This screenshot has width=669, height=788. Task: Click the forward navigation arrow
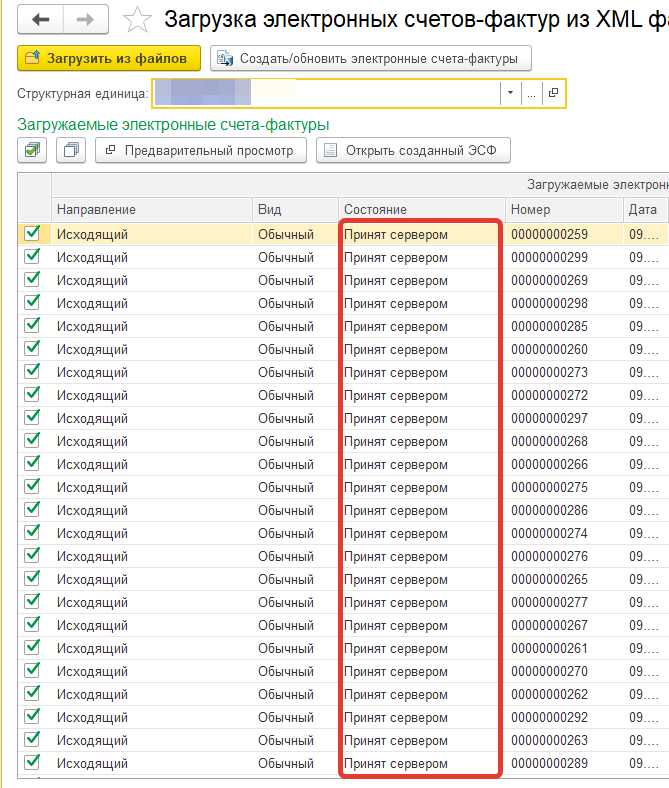tap(86, 20)
